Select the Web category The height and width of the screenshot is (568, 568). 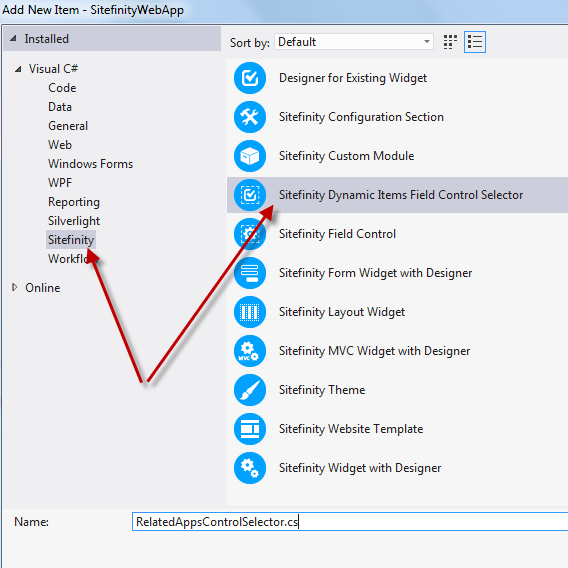60,145
